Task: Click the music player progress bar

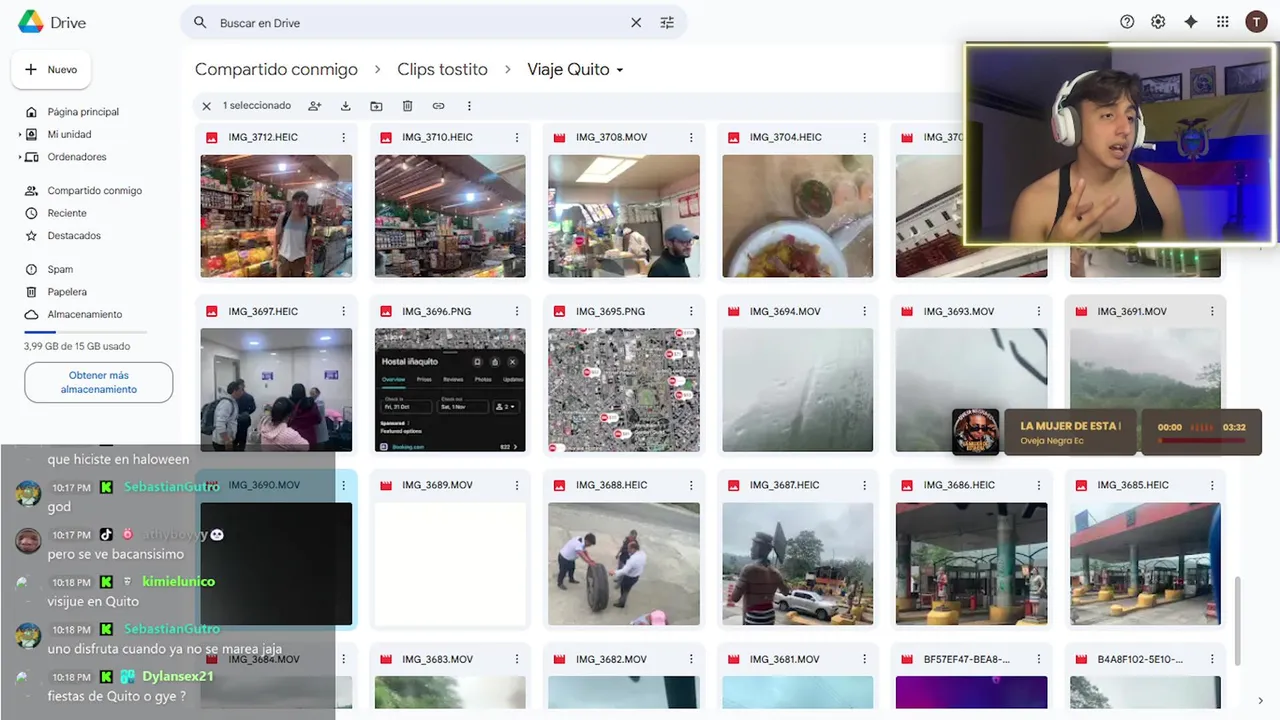Action: 1200,439
